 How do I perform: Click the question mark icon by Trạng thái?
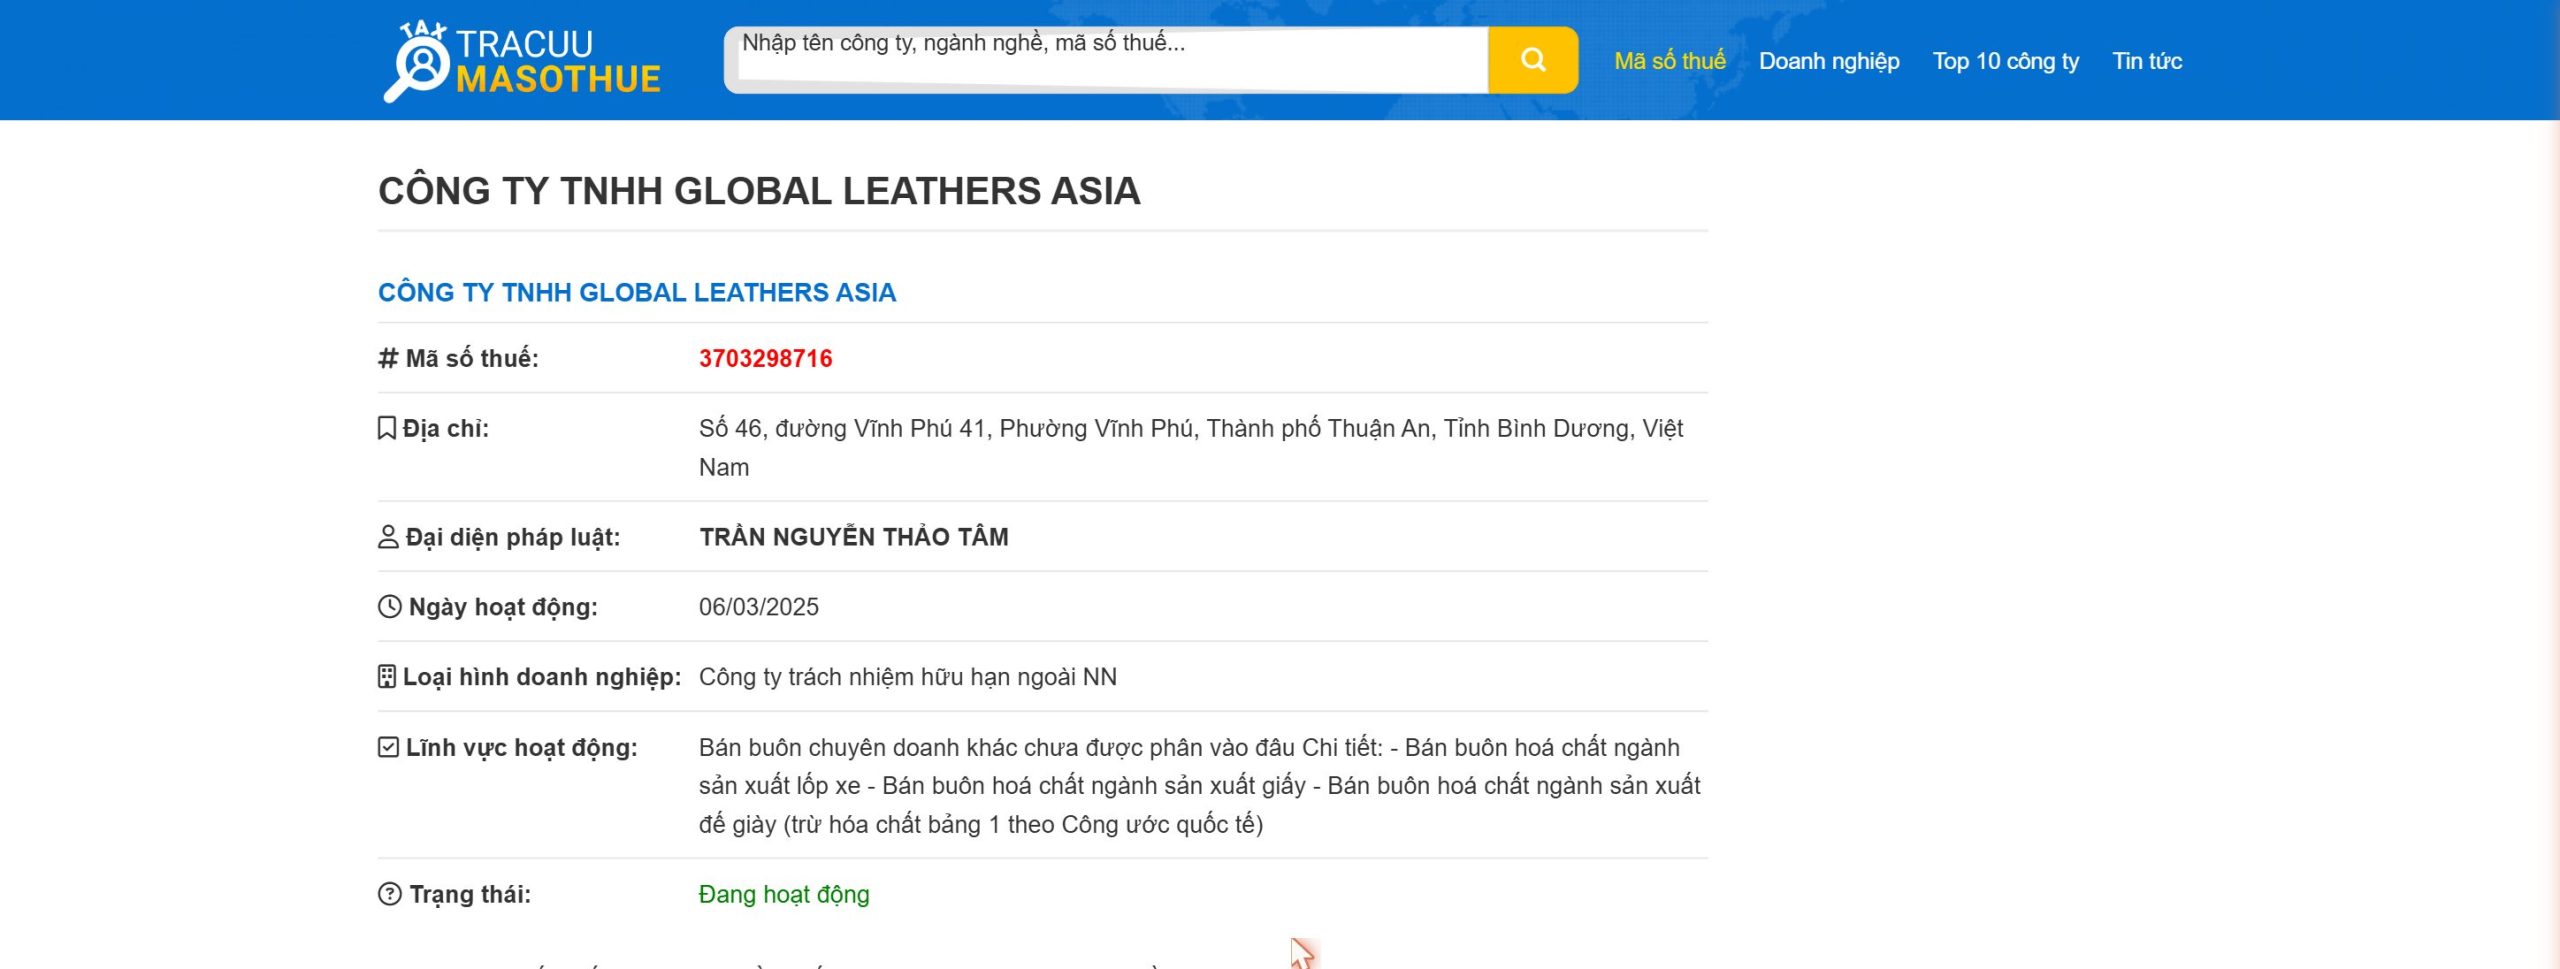click(389, 894)
